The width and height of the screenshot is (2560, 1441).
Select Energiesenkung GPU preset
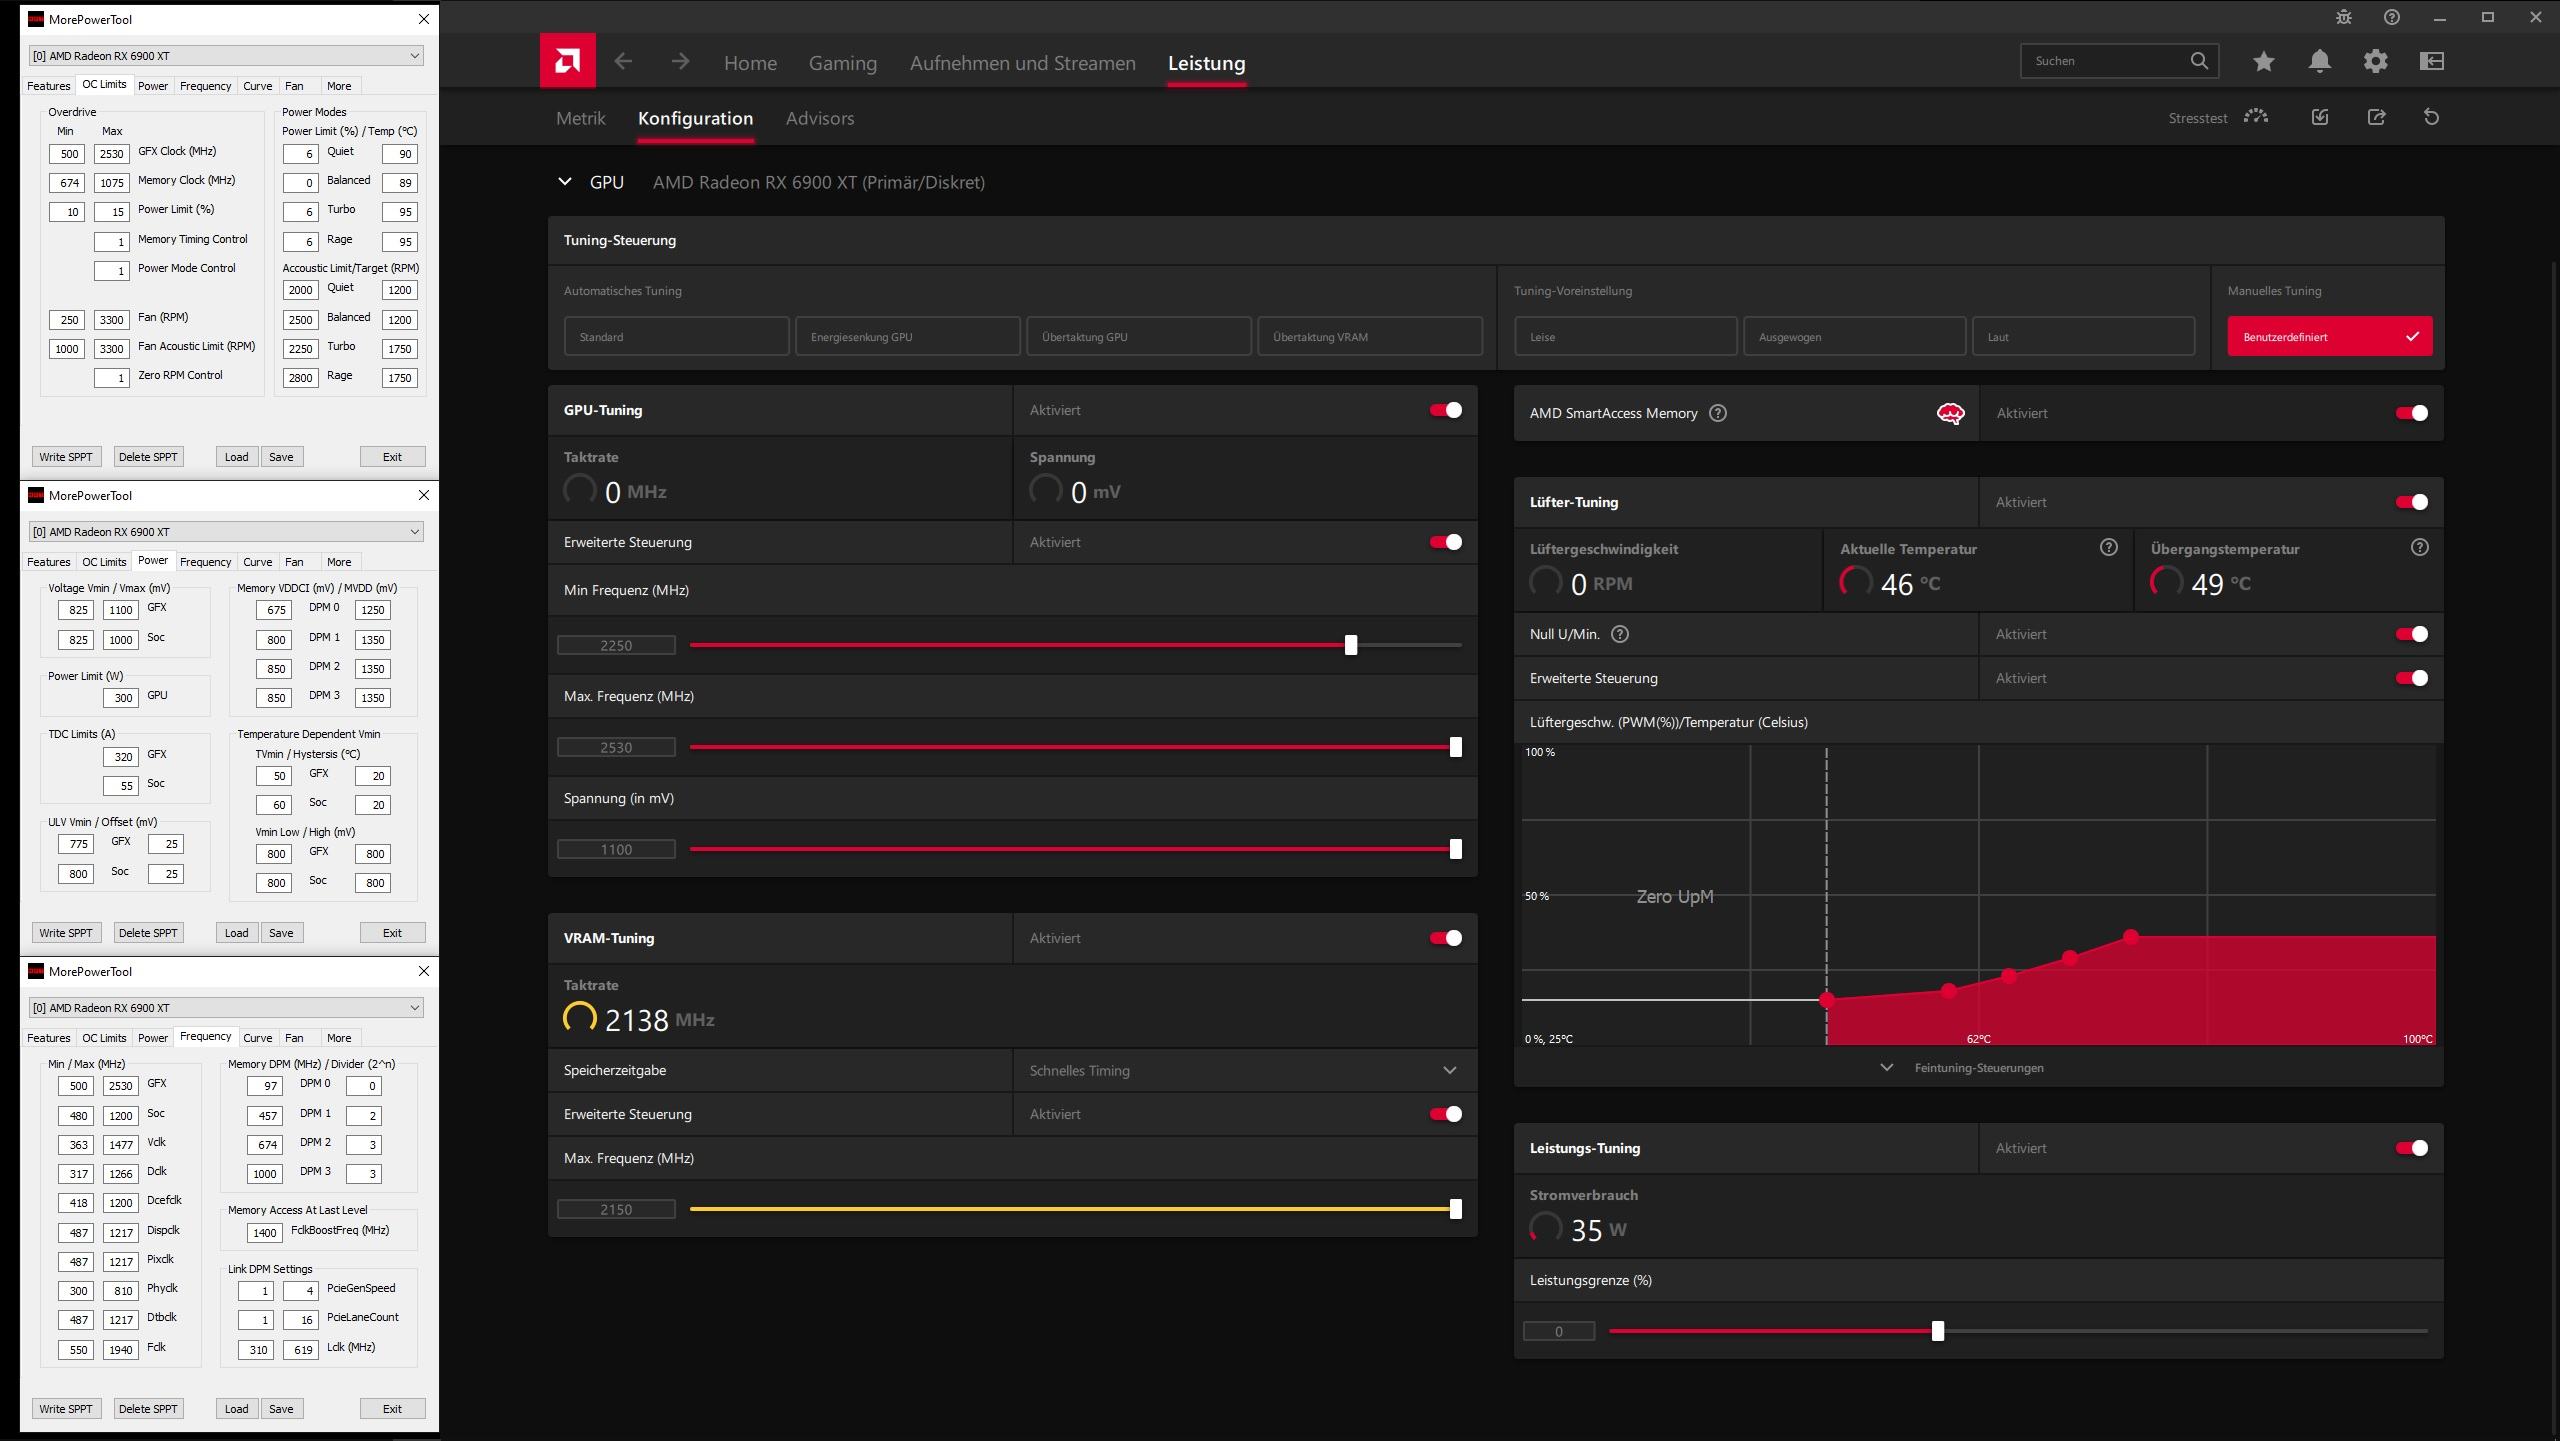pyautogui.click(x=908, y=337)
